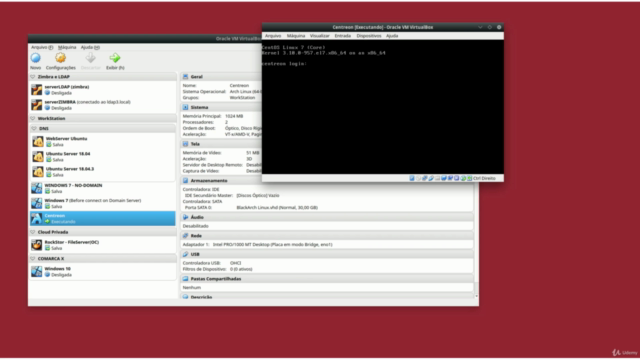Click the green Exibir arrow icon
This screenshot has height=360, width=640.
(x=115, y=58)
